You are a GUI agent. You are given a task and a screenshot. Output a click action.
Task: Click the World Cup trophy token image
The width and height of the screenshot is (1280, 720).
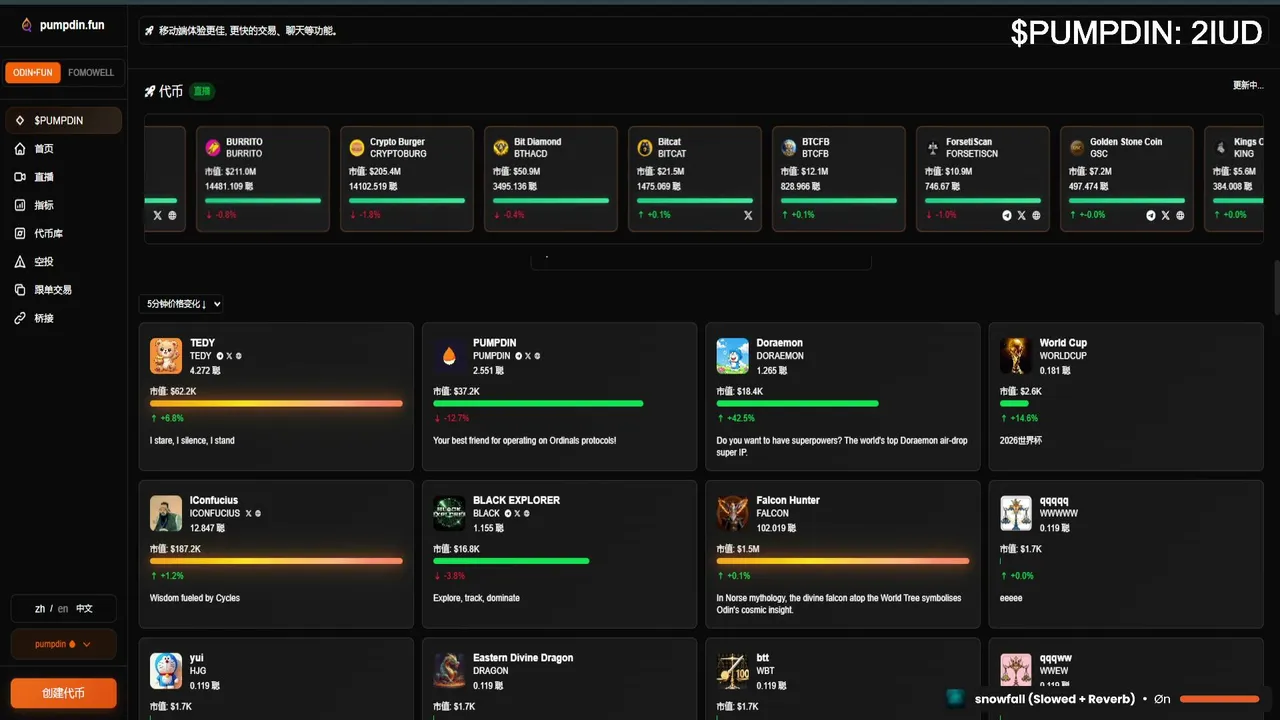pos(1016,356)
